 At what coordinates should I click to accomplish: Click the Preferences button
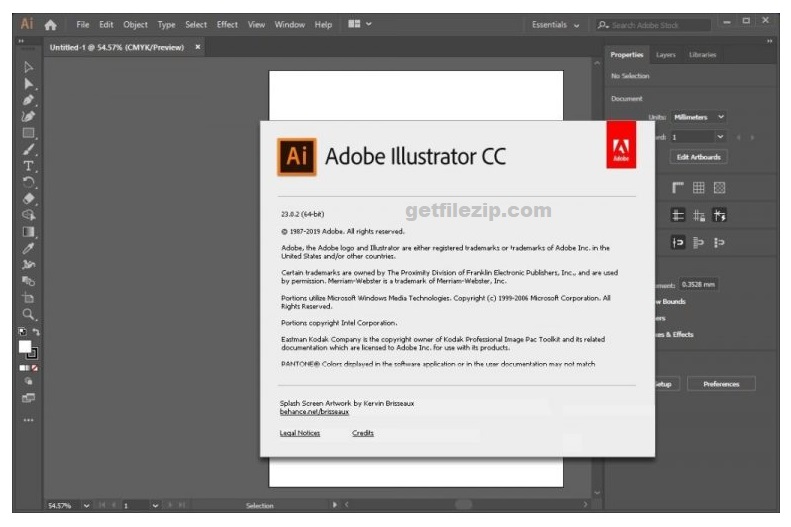click(721, 384)
